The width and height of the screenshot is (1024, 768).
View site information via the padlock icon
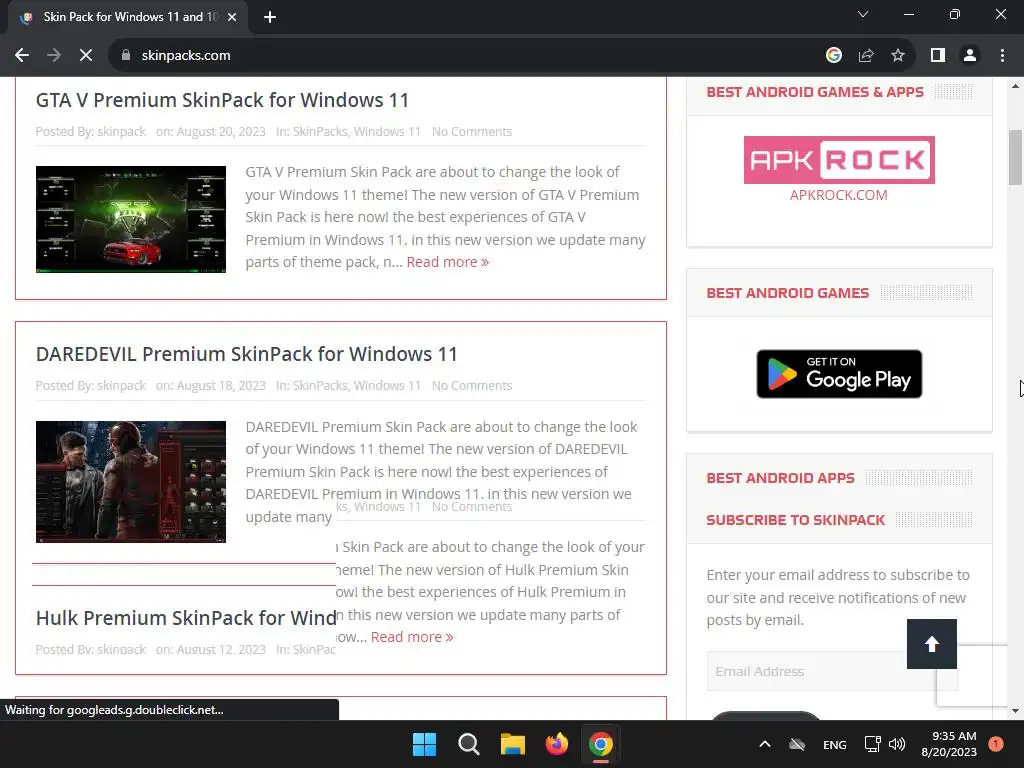point(126,56)
